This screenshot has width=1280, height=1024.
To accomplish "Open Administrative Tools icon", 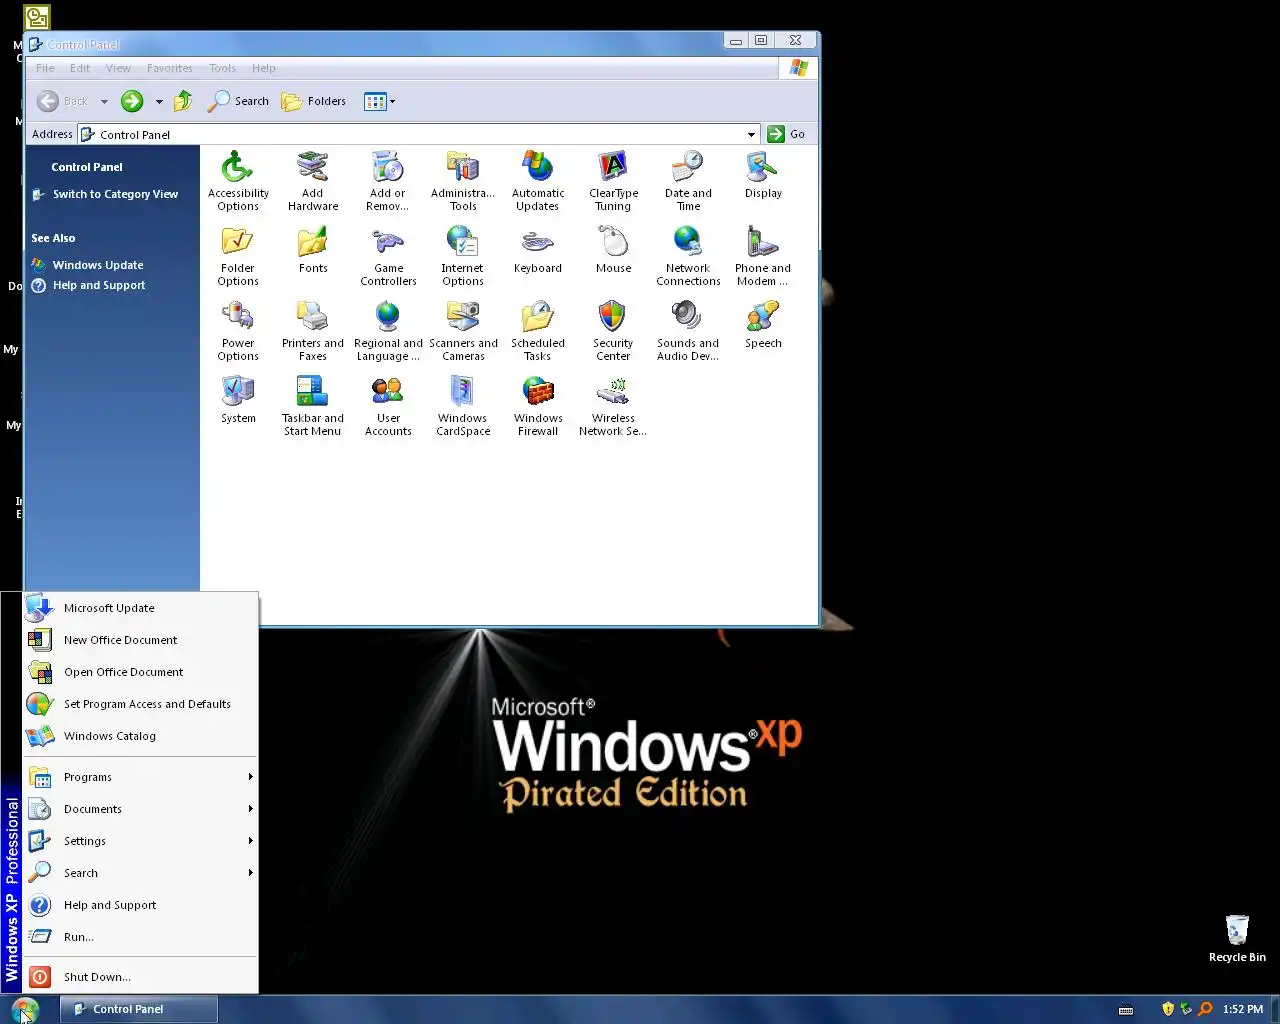I will (463, 181).
